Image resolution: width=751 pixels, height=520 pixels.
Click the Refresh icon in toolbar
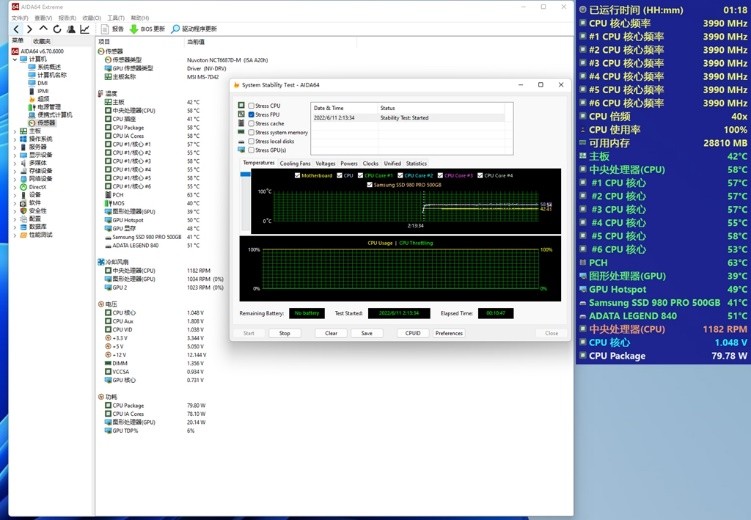click(56, 30)
